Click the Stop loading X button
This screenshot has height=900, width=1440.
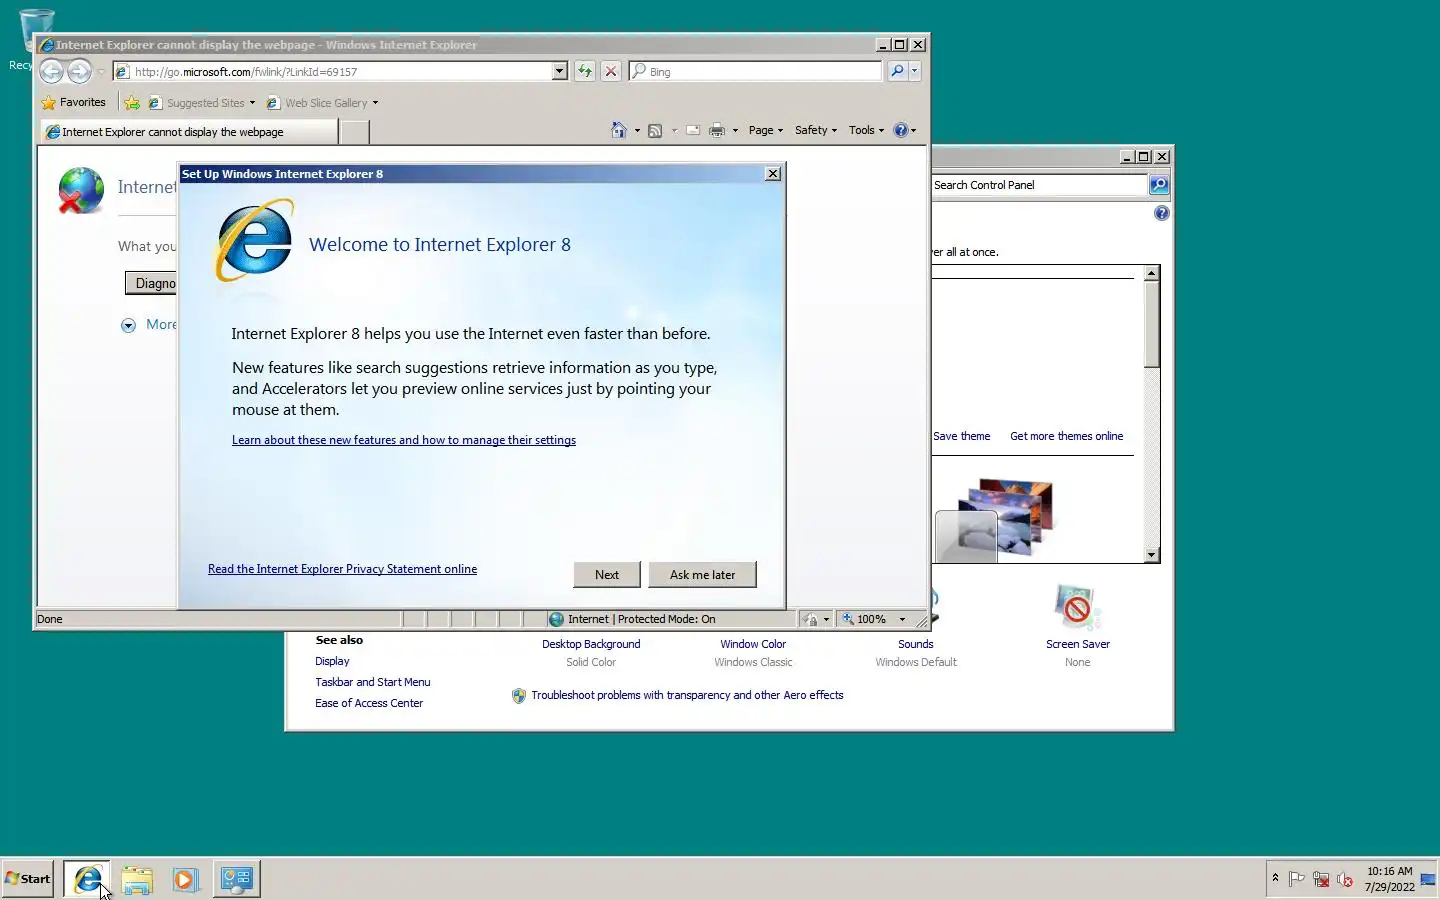pos(611,71)
